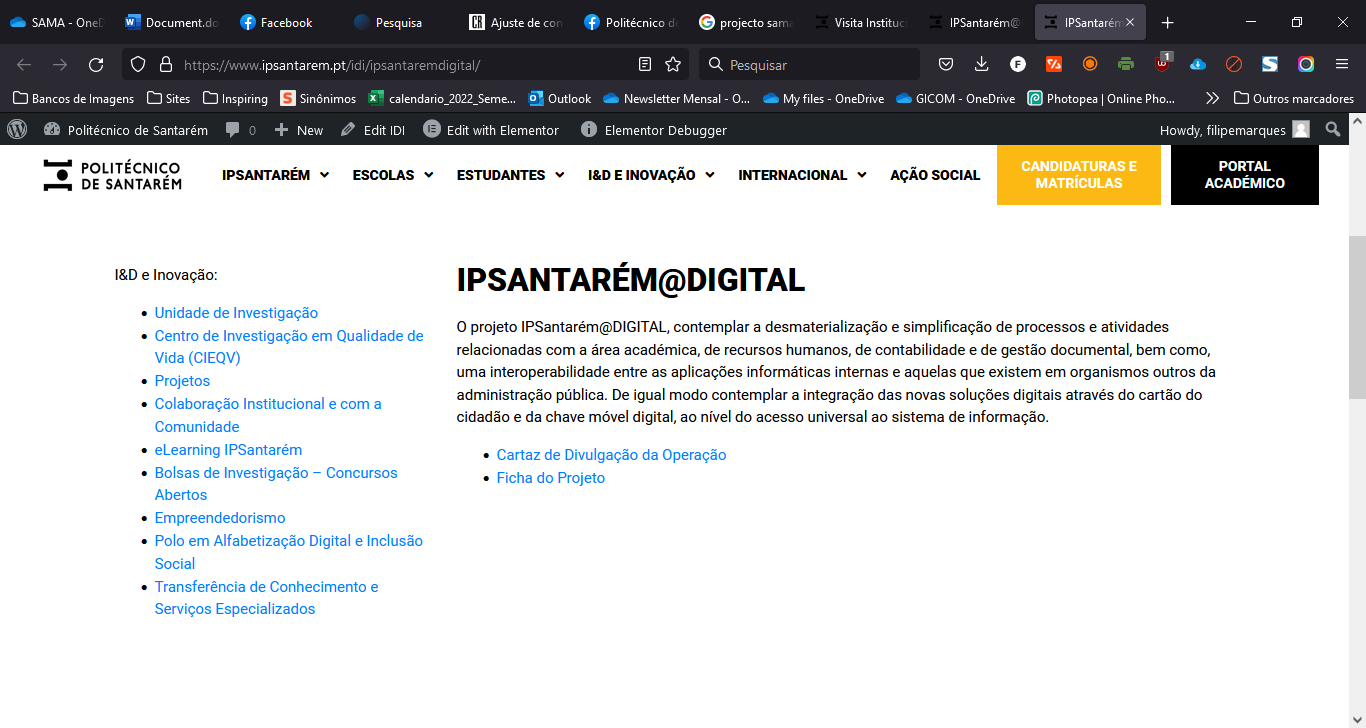Open the Photopea bookmark
The height and width of the screenshot is (728, 1366).
click(1101, 98)
